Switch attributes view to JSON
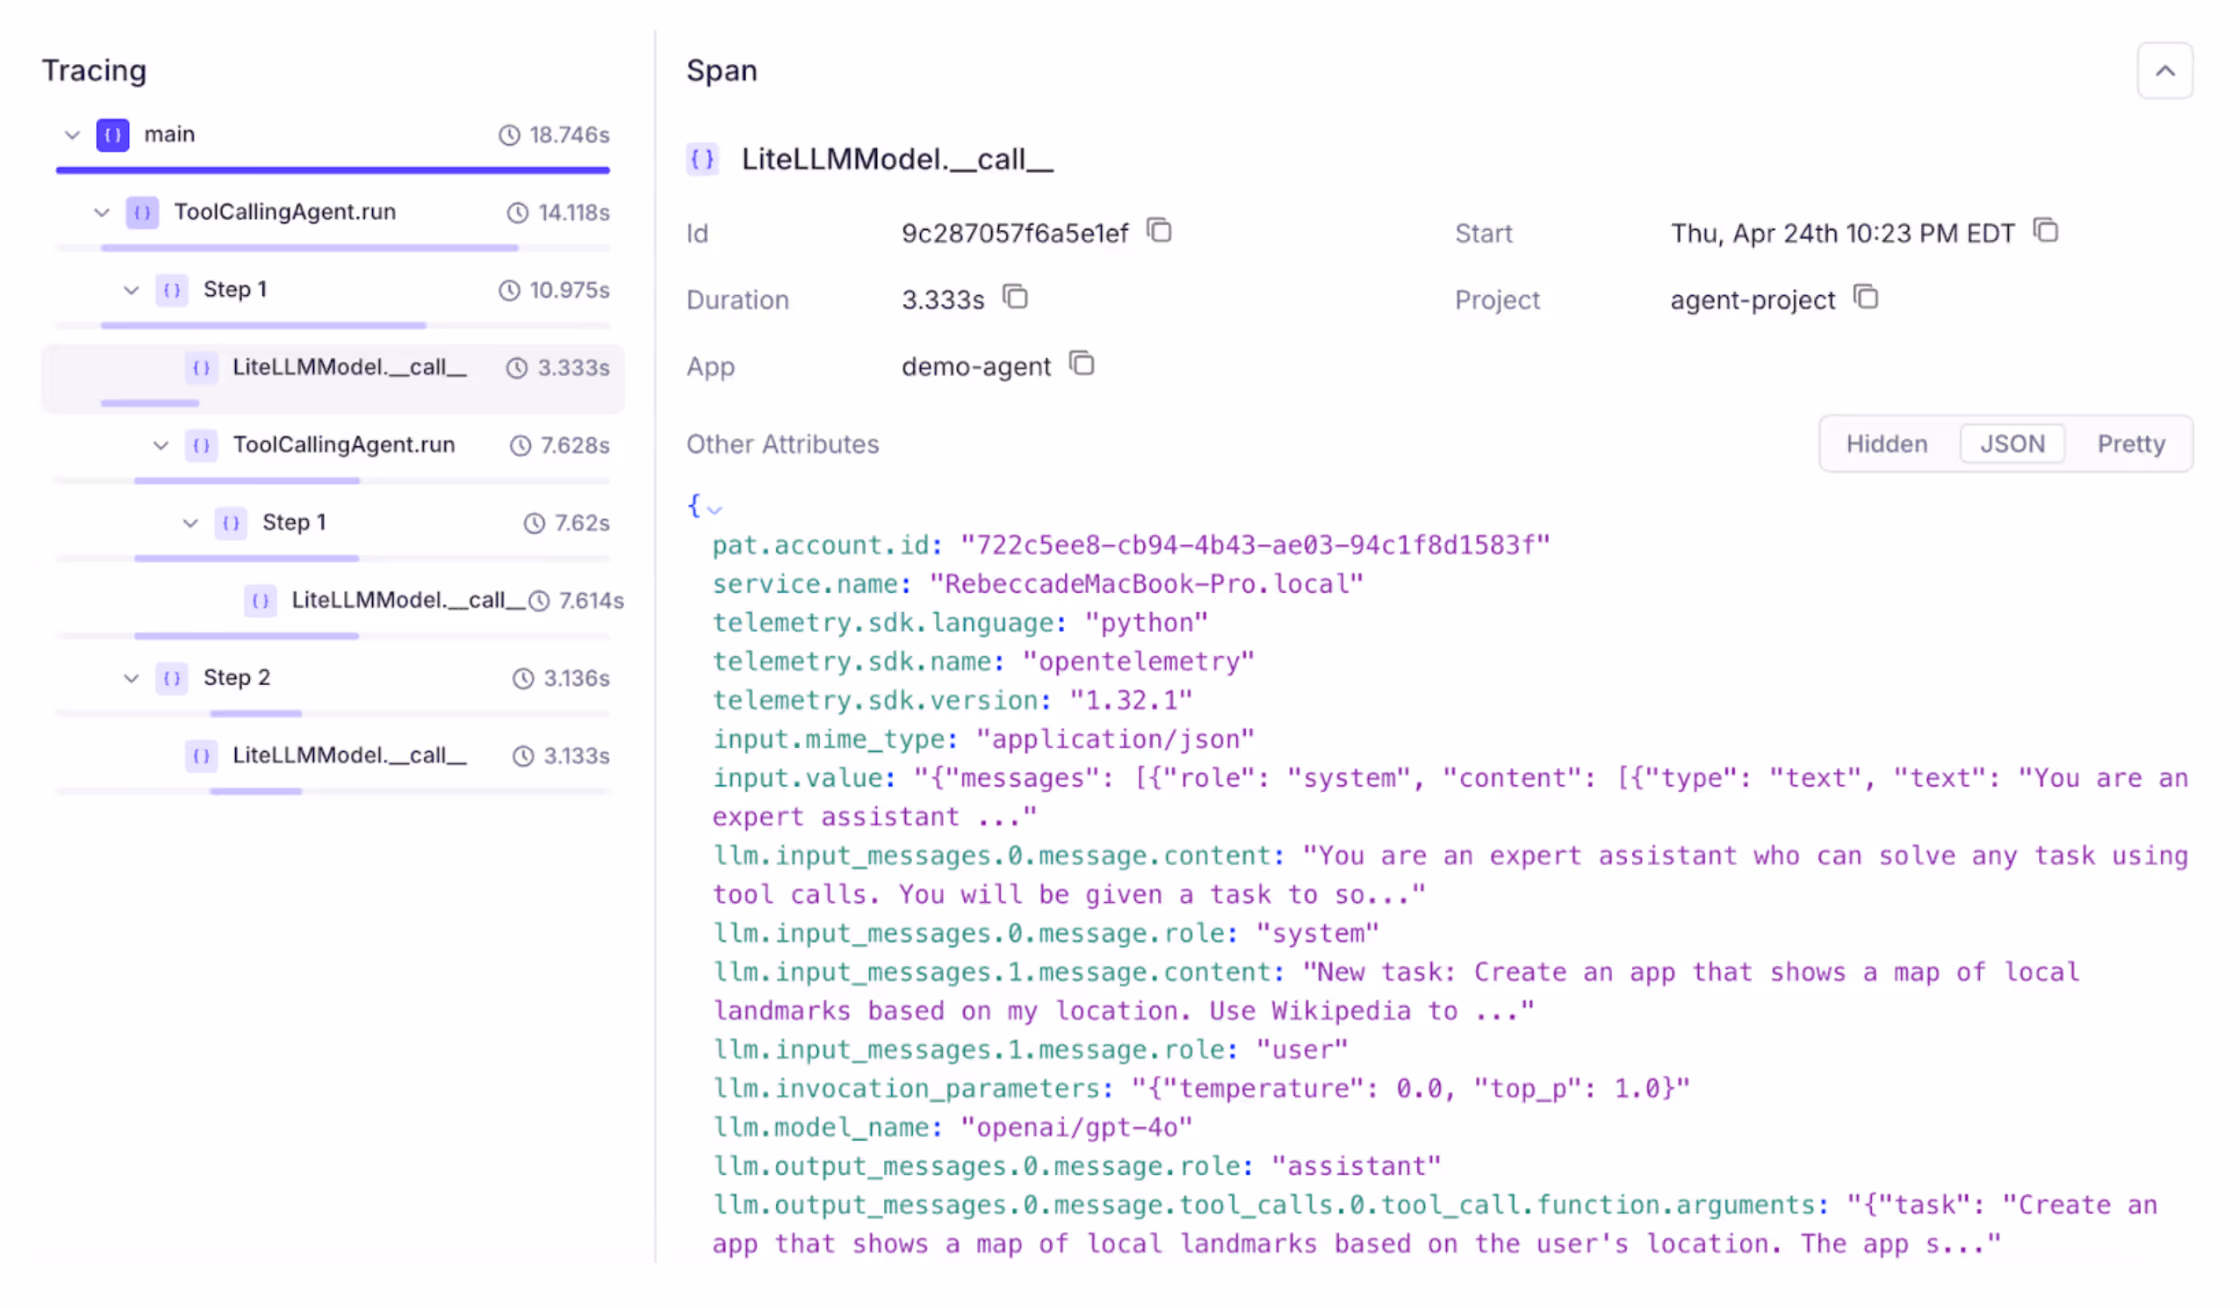 coord(2012,444)
